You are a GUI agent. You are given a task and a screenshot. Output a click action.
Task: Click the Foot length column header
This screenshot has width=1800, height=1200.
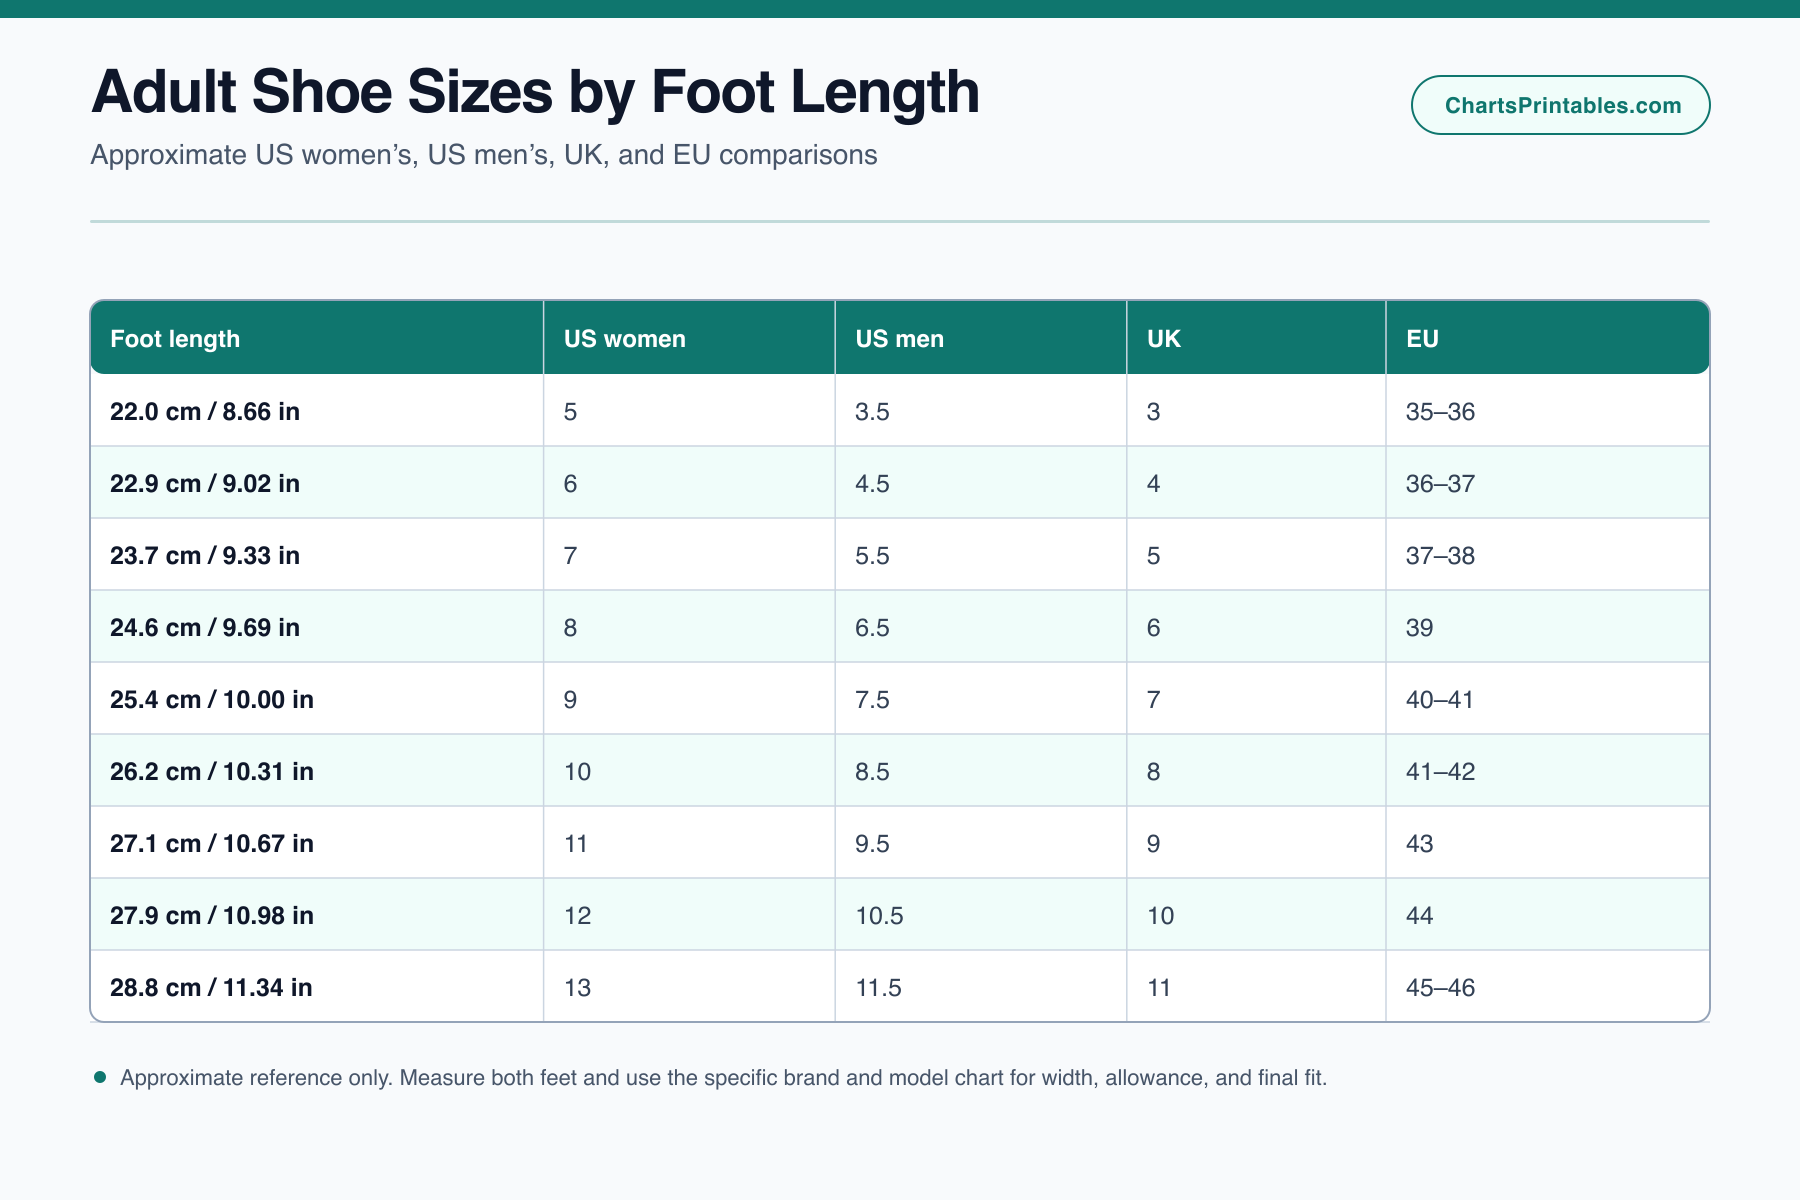[317, 338]
